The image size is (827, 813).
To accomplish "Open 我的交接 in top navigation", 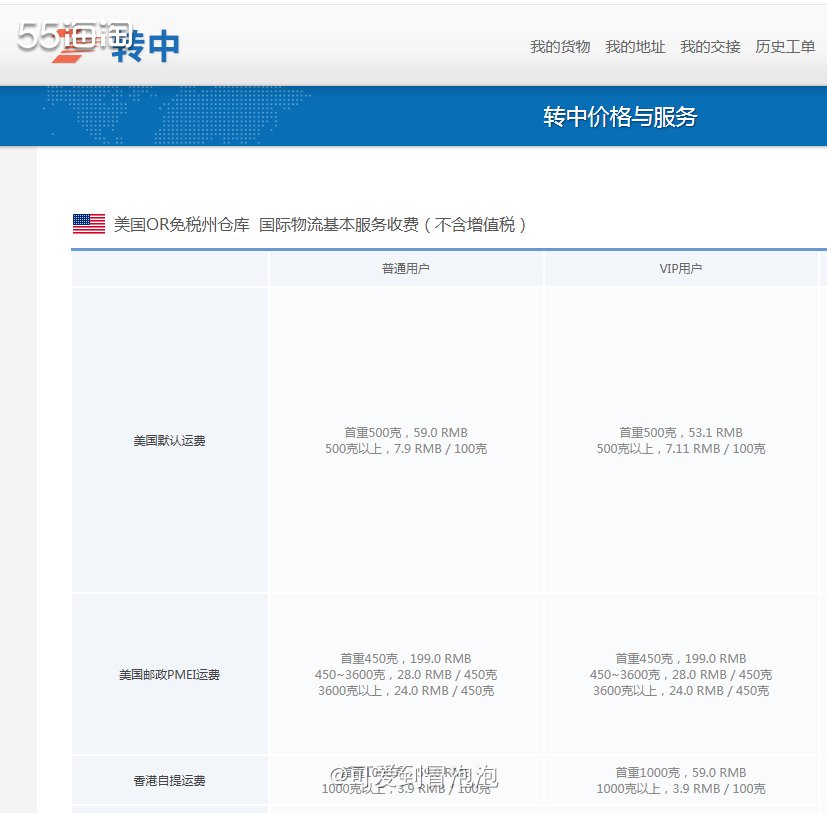I will [x=709, y=46].
